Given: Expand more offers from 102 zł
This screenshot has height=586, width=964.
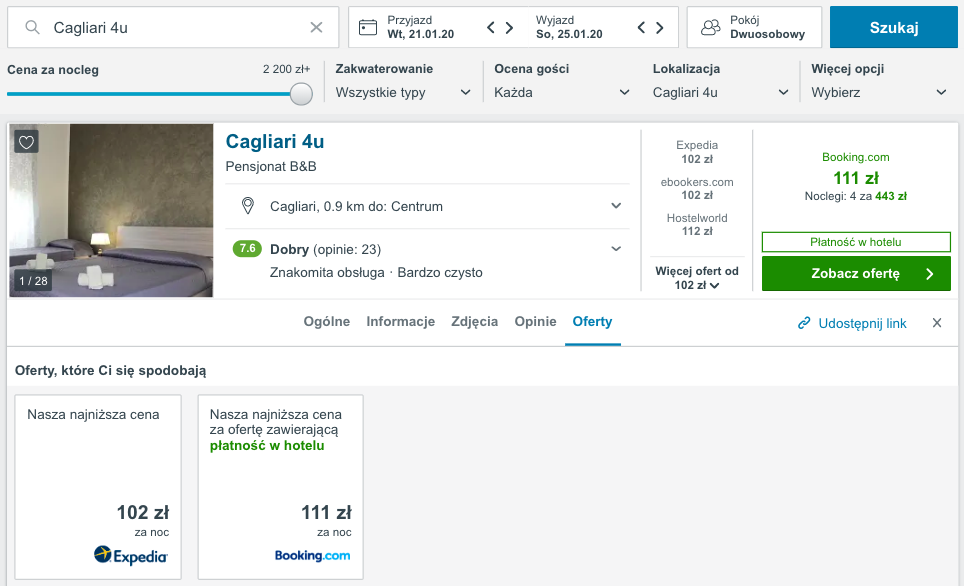Looking at the screenshot, I should (697, 278).
